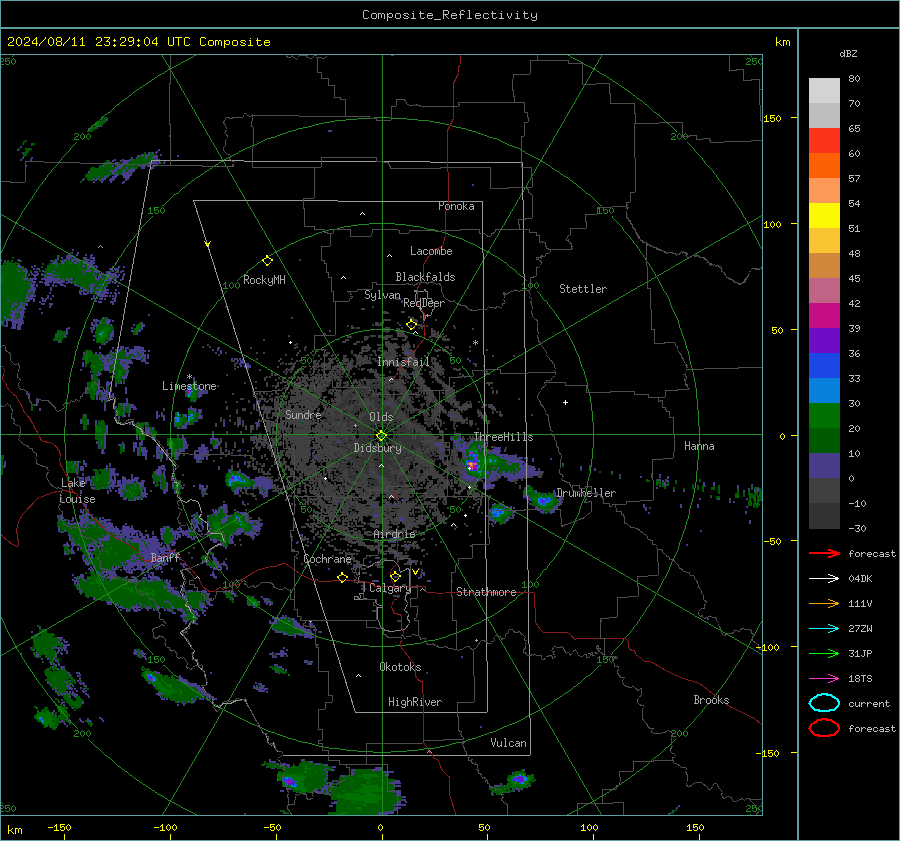The image size is (900, 841).
Task: Select the magenta swatch between 42 and 39
Action: click(x=824, y=316)
